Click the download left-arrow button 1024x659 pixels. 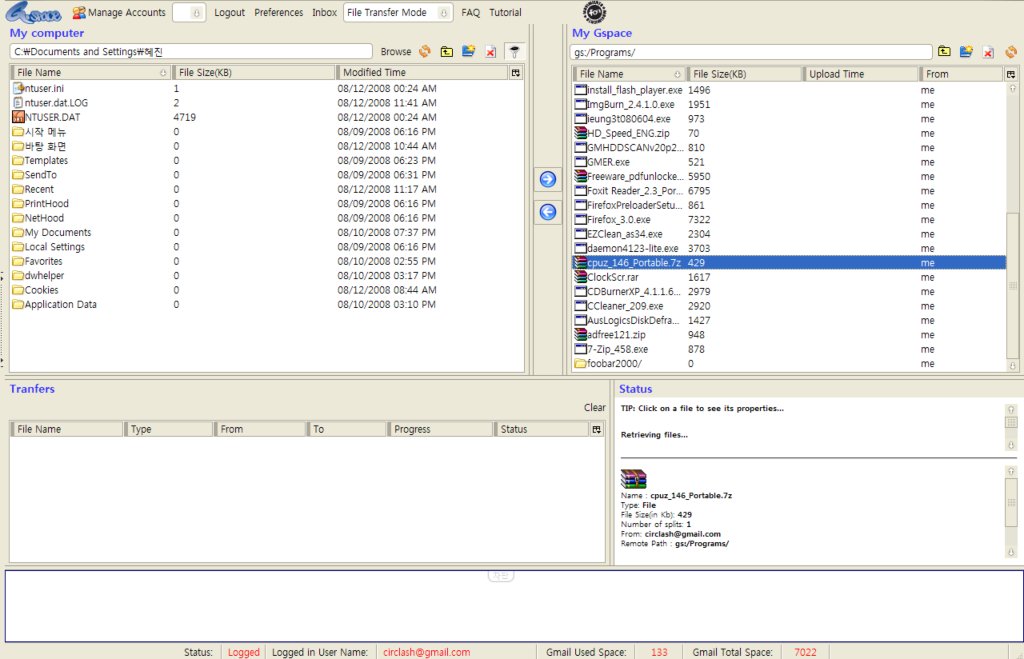pos(548,212)
